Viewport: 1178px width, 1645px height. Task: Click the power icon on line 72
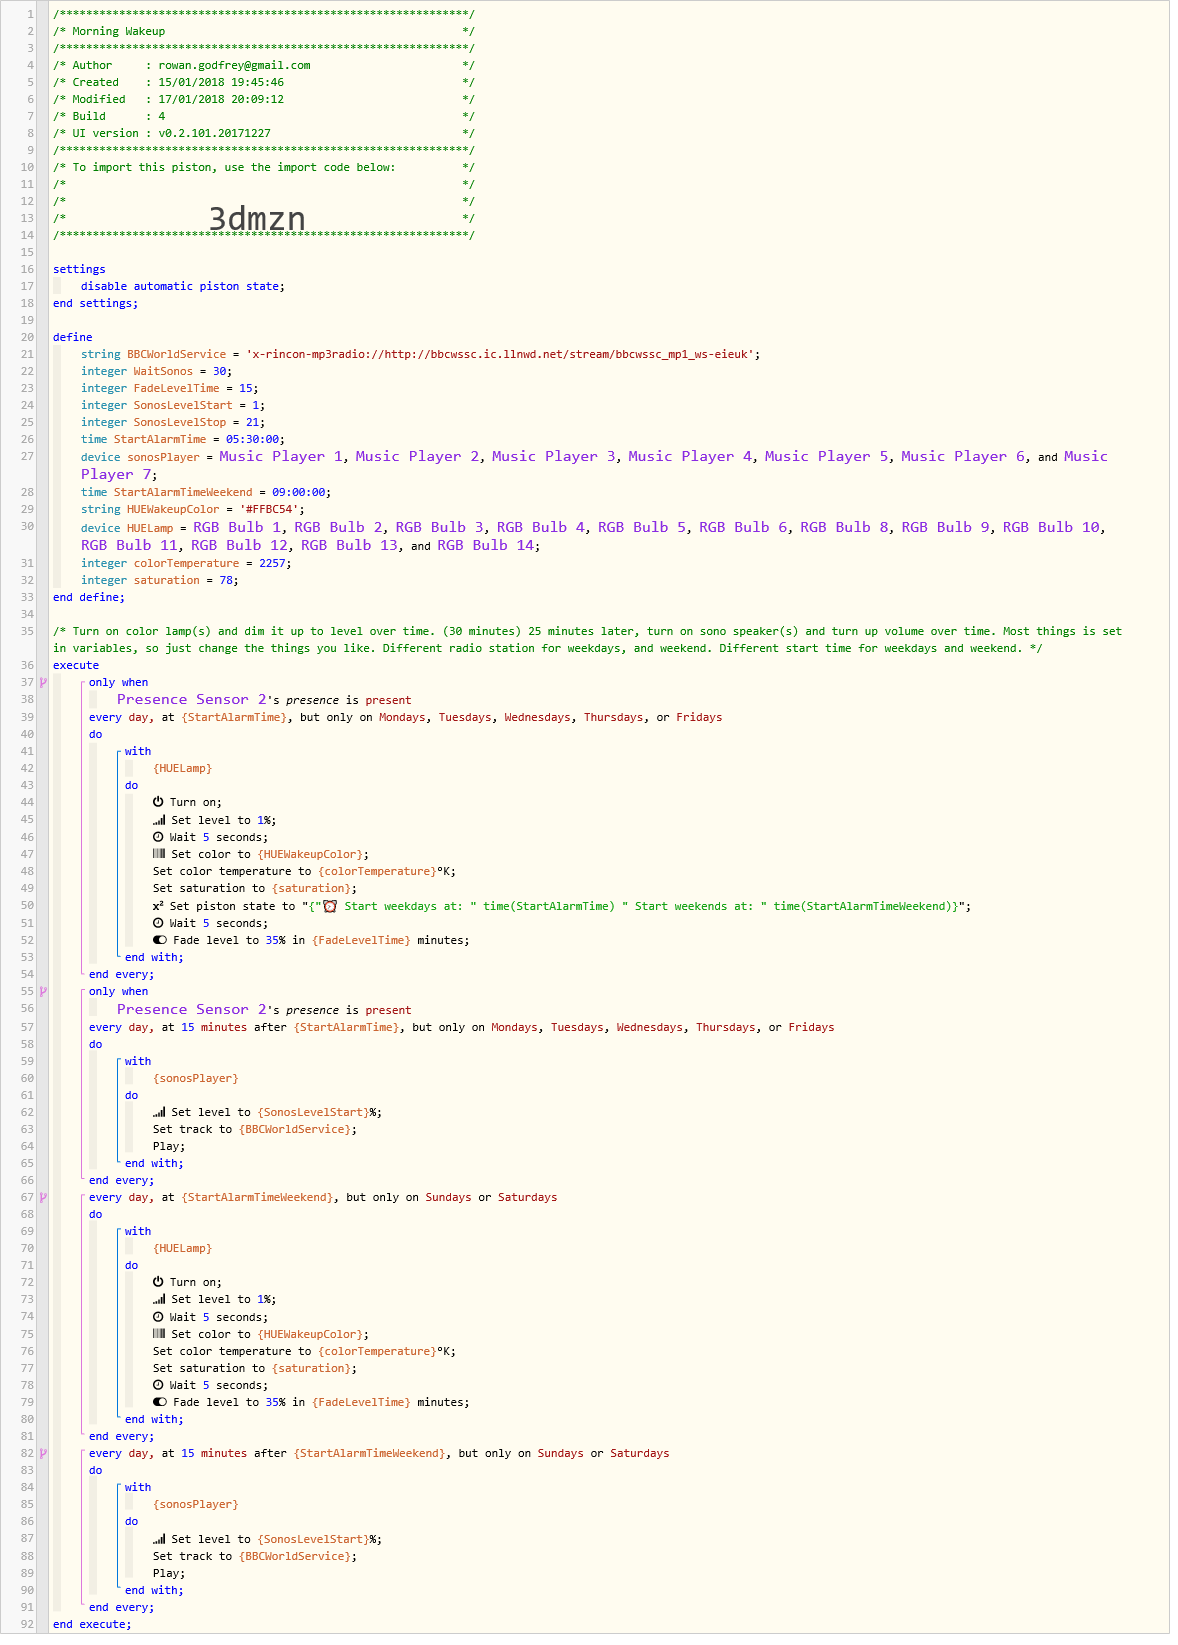point(158,1282)
